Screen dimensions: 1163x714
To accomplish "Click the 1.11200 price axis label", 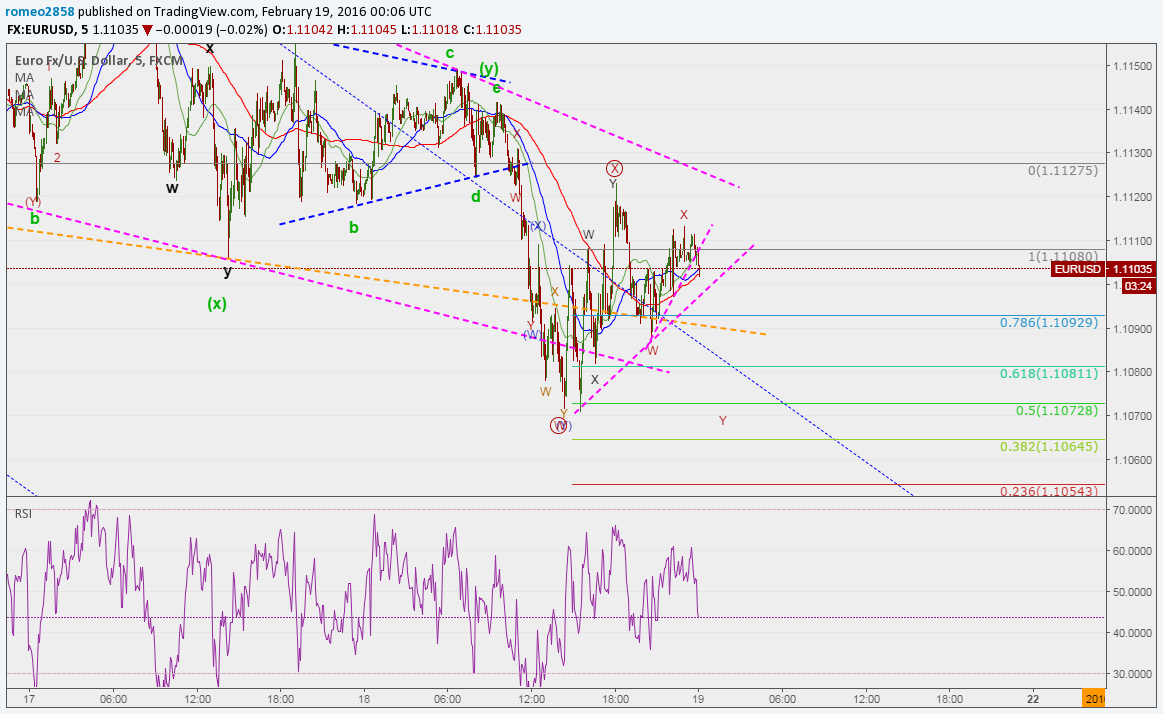I will (x=1132, y=197).
